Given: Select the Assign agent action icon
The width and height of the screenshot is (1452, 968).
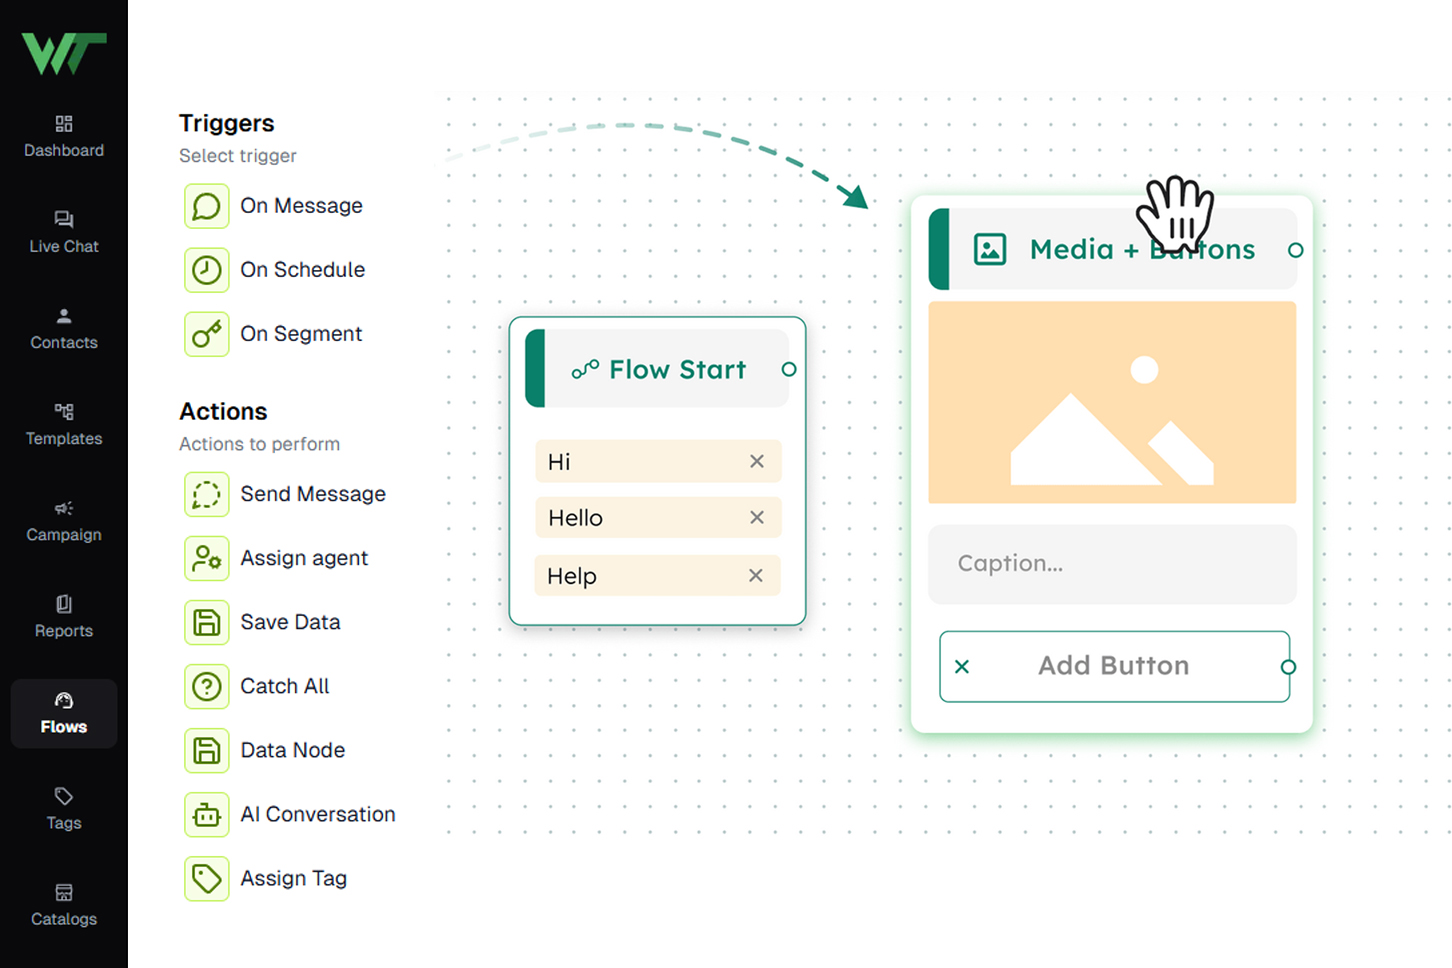Looking at the screenshot, I should coord(207,558).
